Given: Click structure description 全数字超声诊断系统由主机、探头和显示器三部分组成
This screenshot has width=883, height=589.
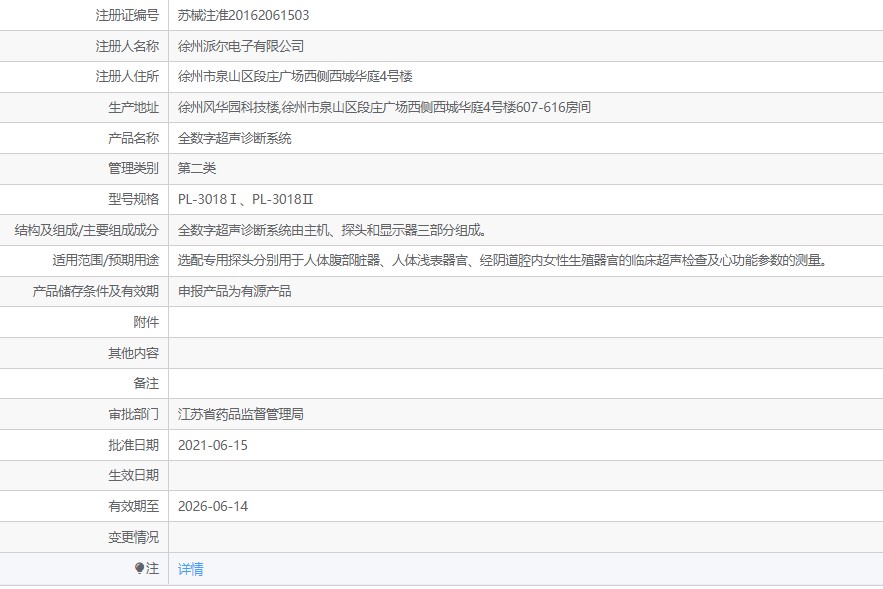Looking at the screenshot, I should [x=332, y=230].
